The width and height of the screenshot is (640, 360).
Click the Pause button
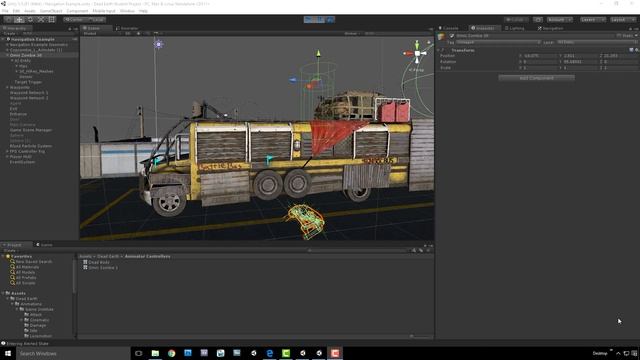click(320, 19)
